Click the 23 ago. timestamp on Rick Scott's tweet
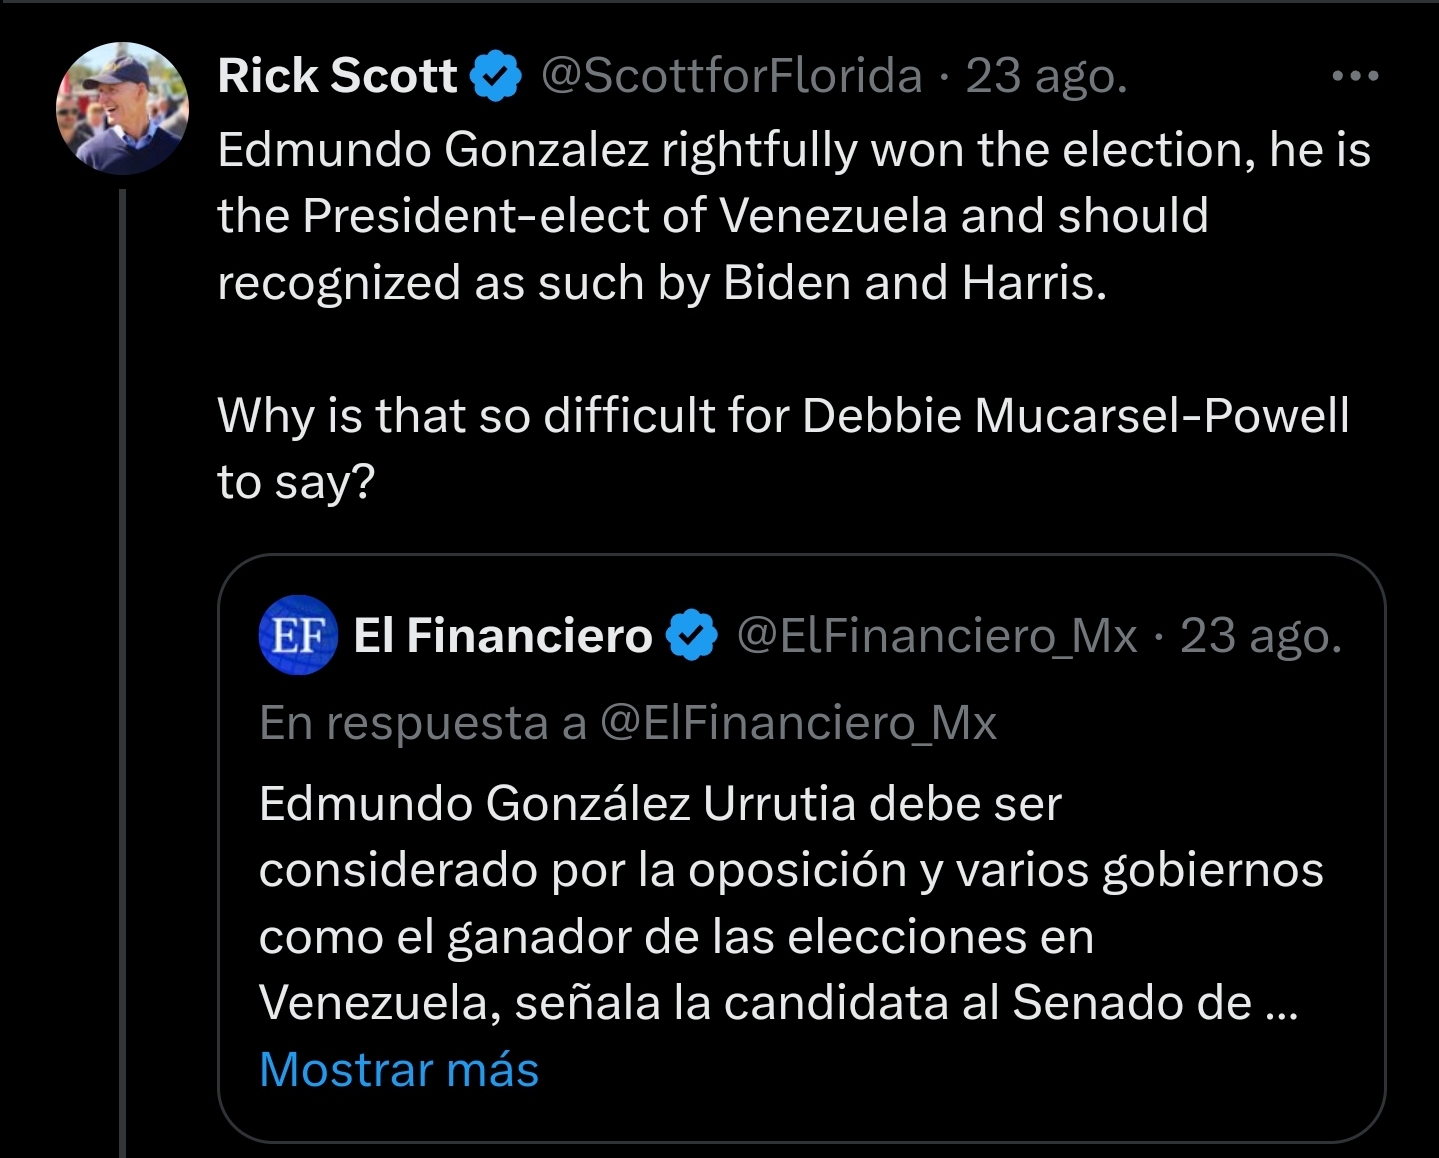The width and height of the screenshot is (1439, 1158). 1046,76
